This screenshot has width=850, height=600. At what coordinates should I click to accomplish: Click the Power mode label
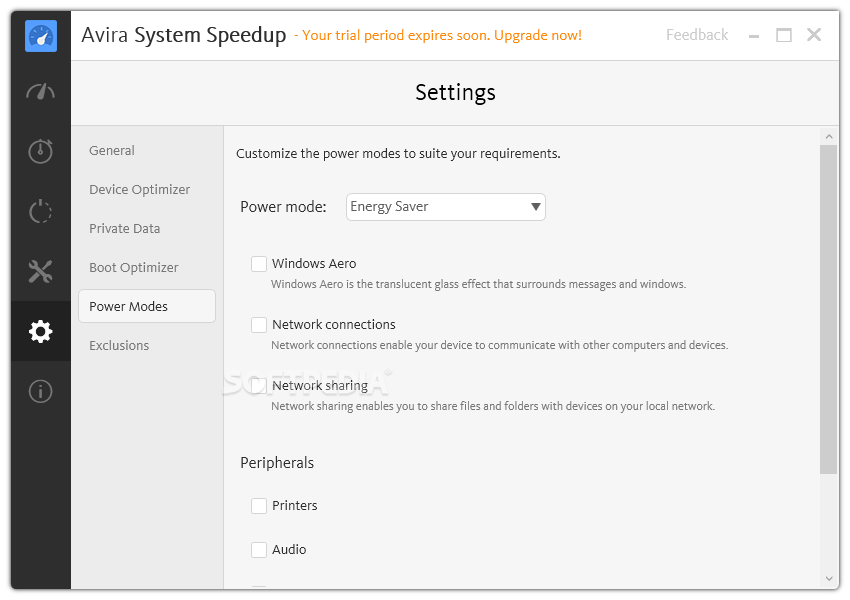pyautogui.click(x=284, y=207)
